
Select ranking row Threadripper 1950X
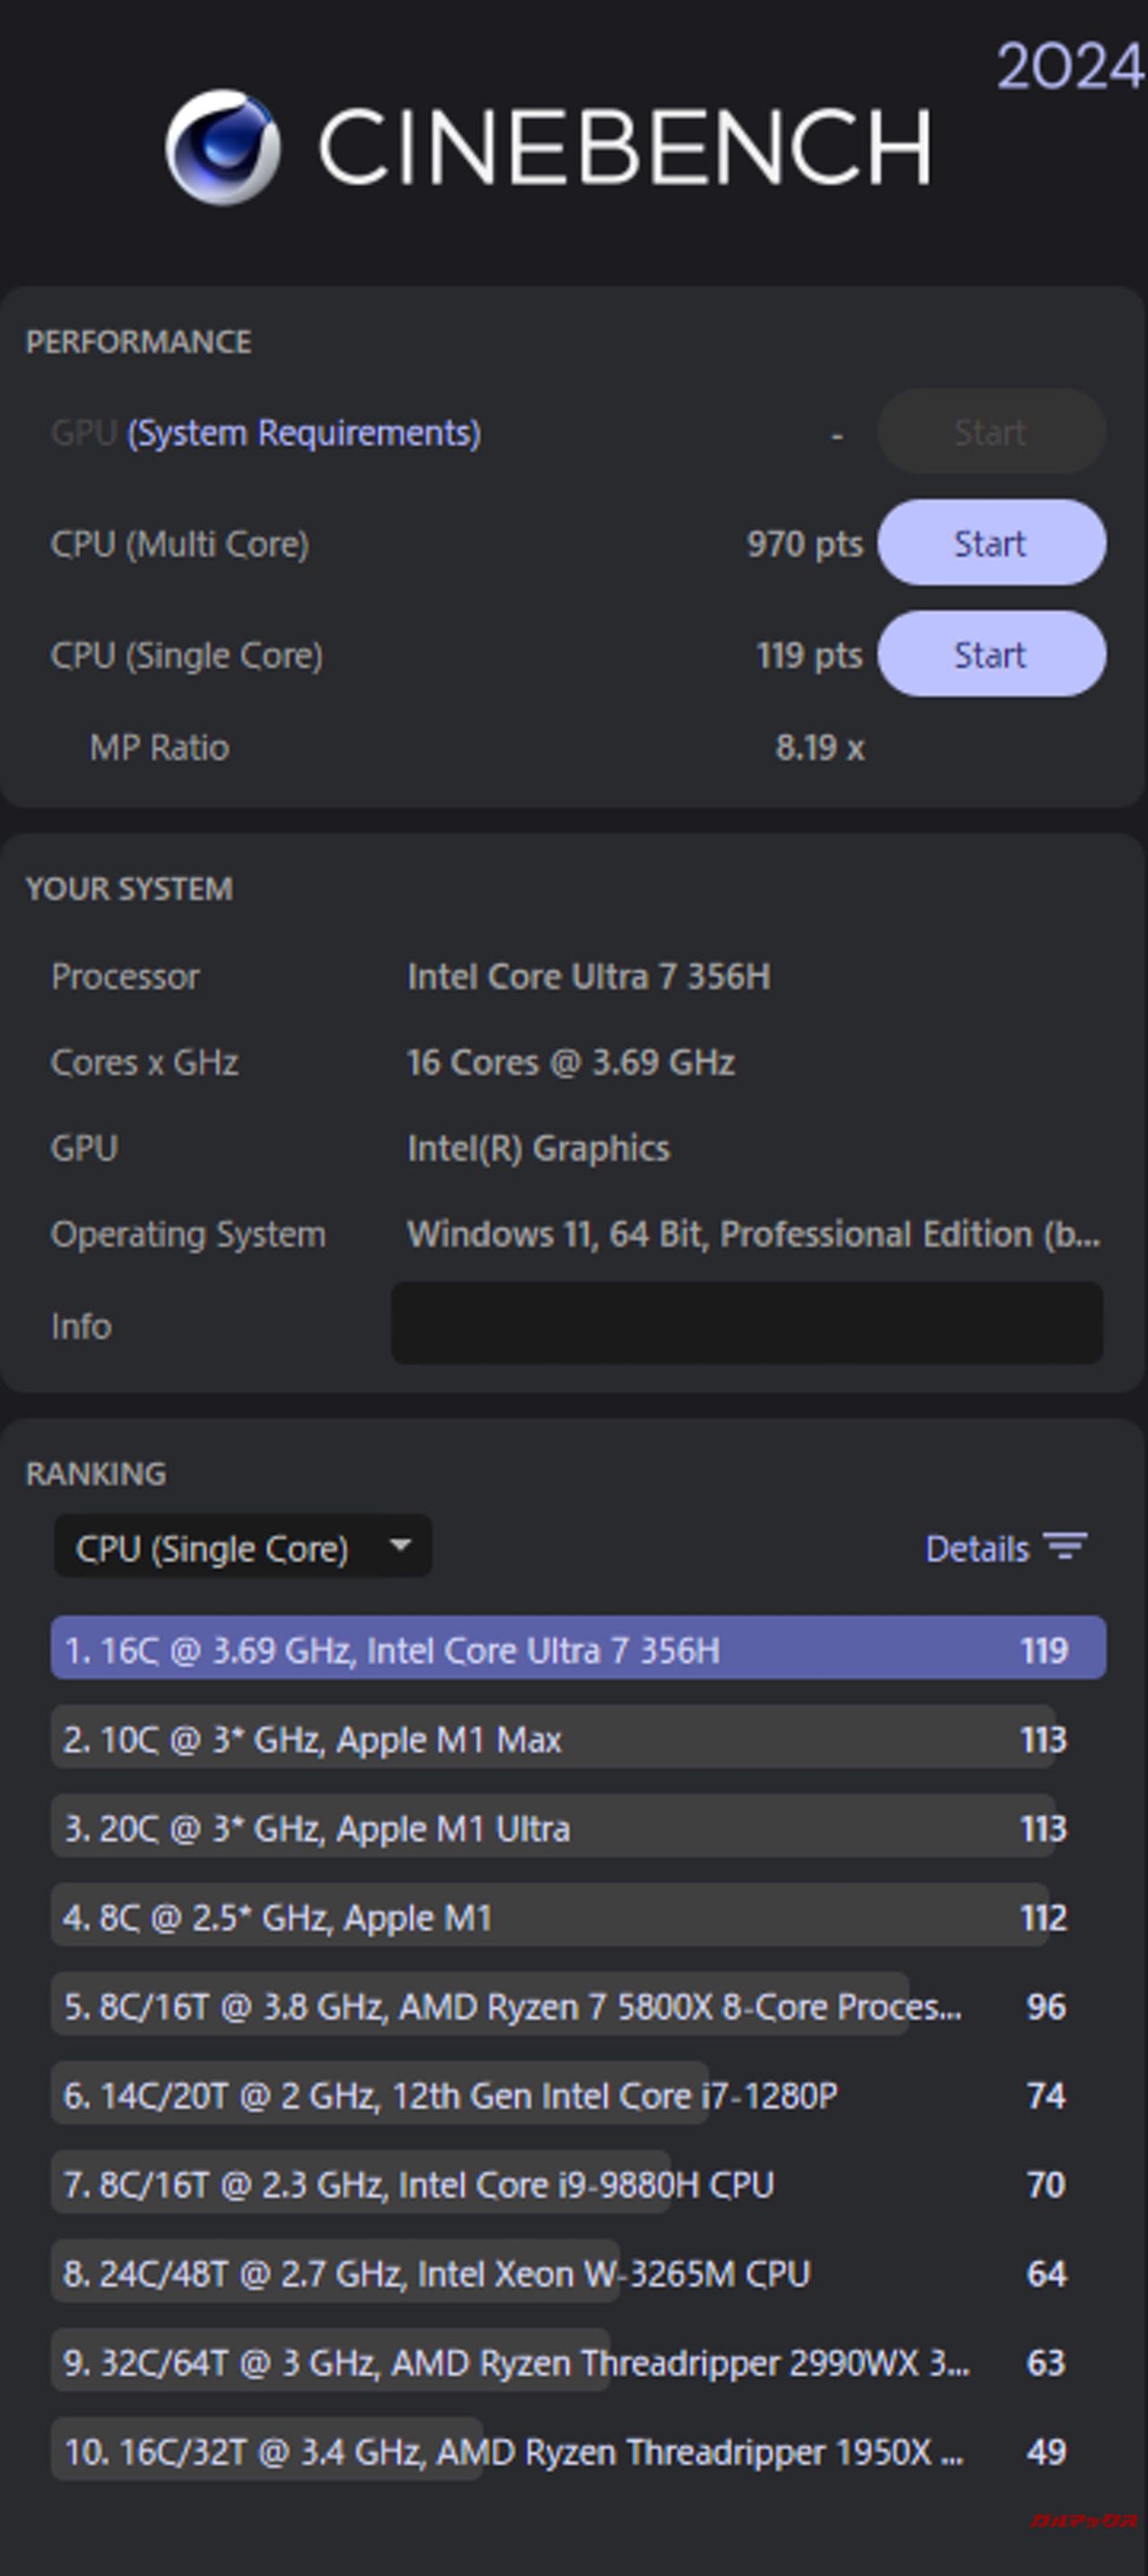(578, 2450)
